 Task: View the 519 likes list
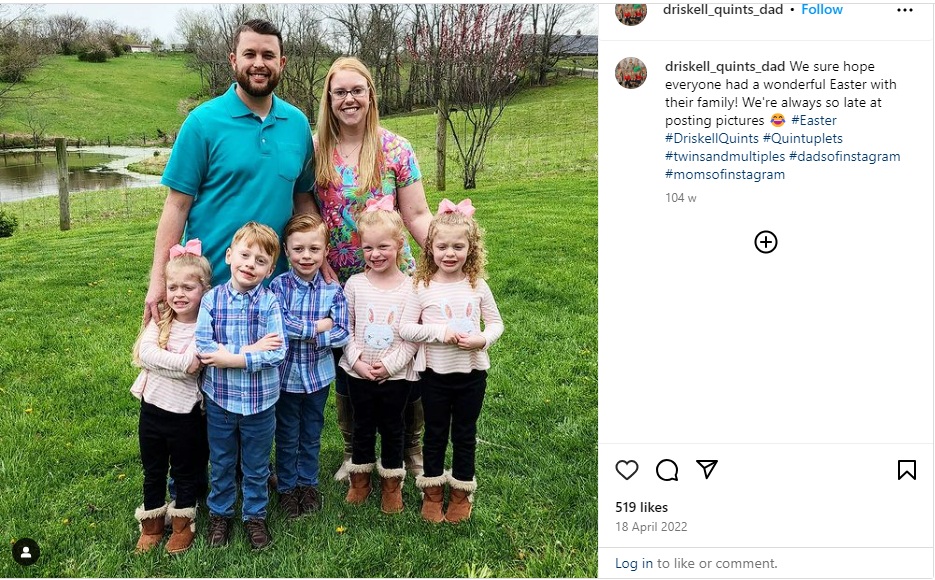click(642, 507)
